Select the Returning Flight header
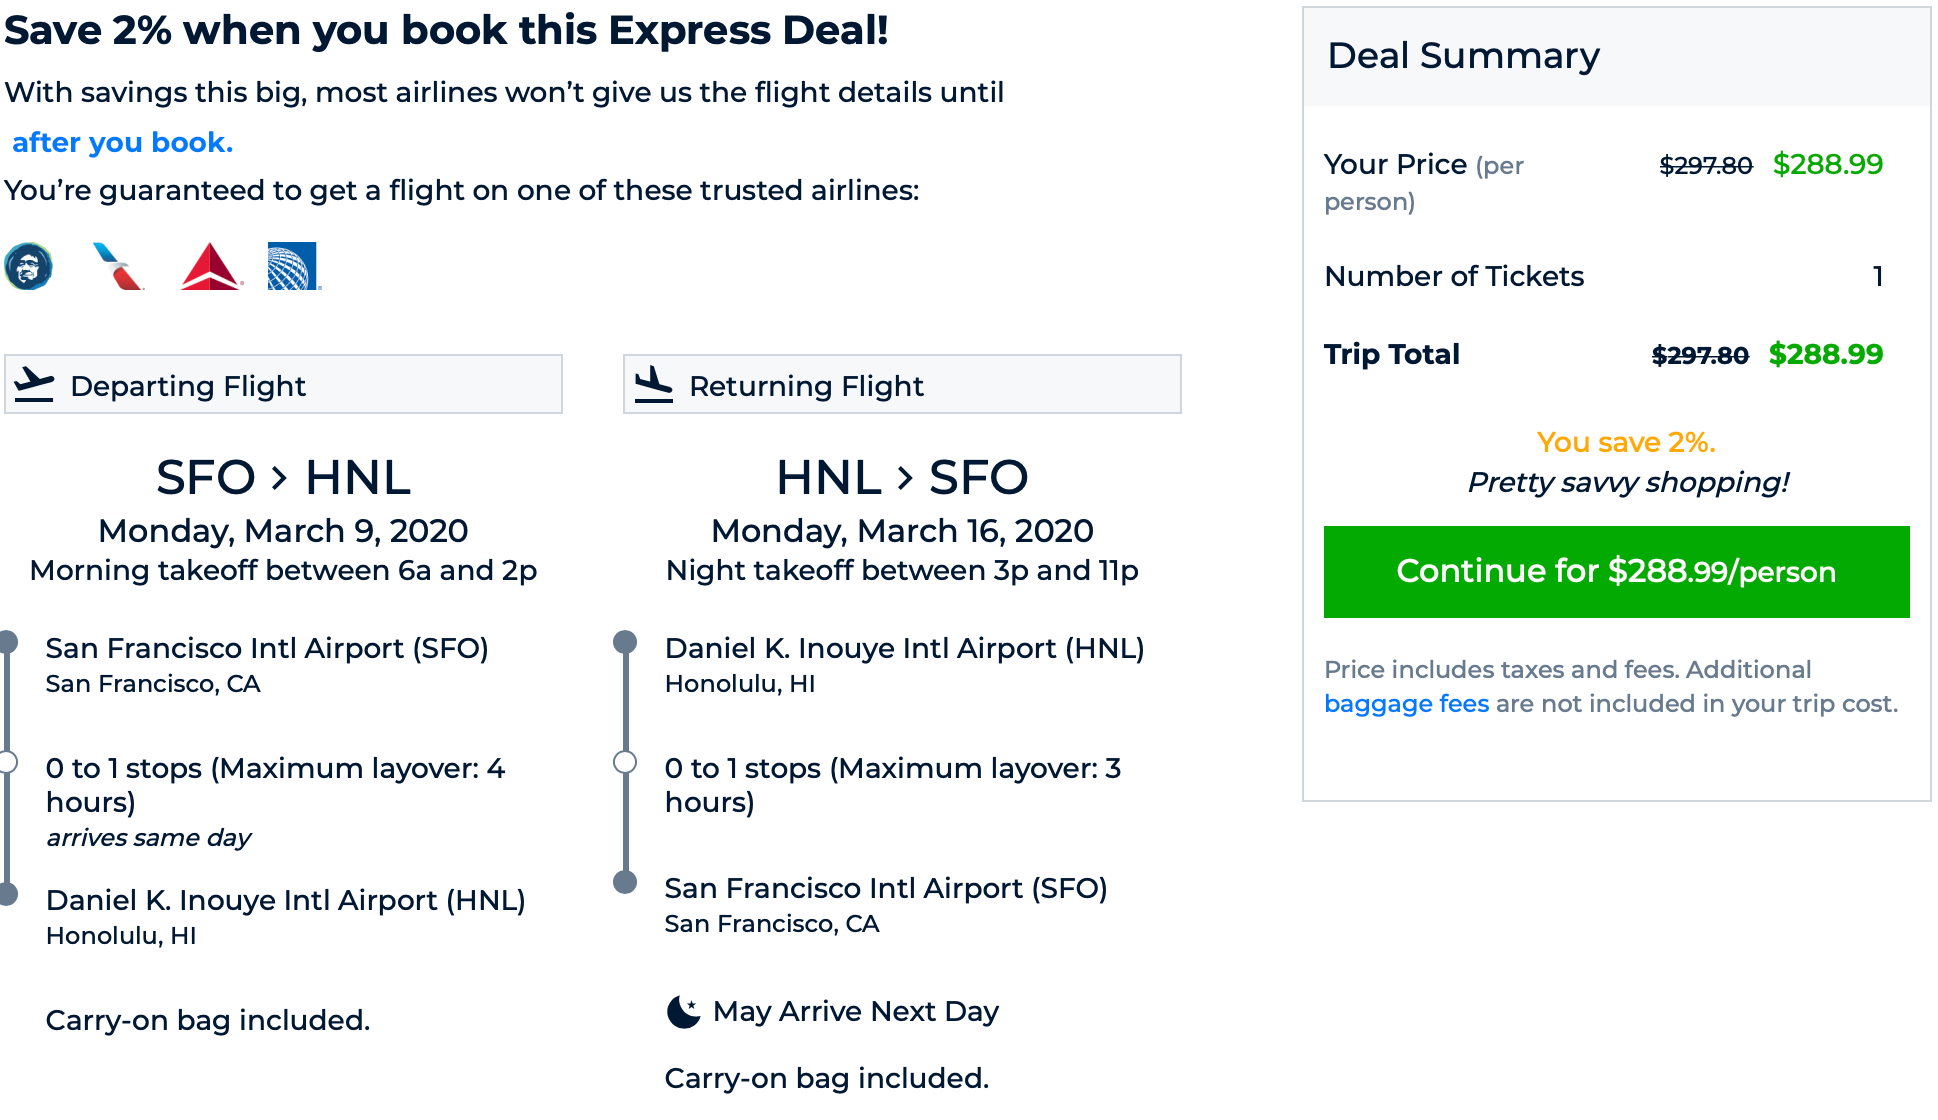1938x1120 pixels. (x=902, y=385)
